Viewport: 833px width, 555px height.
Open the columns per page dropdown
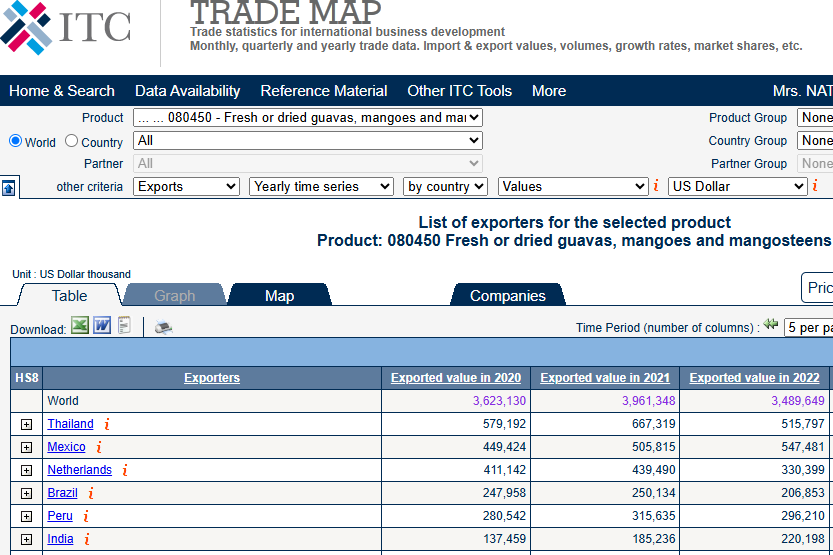point(809,327)
